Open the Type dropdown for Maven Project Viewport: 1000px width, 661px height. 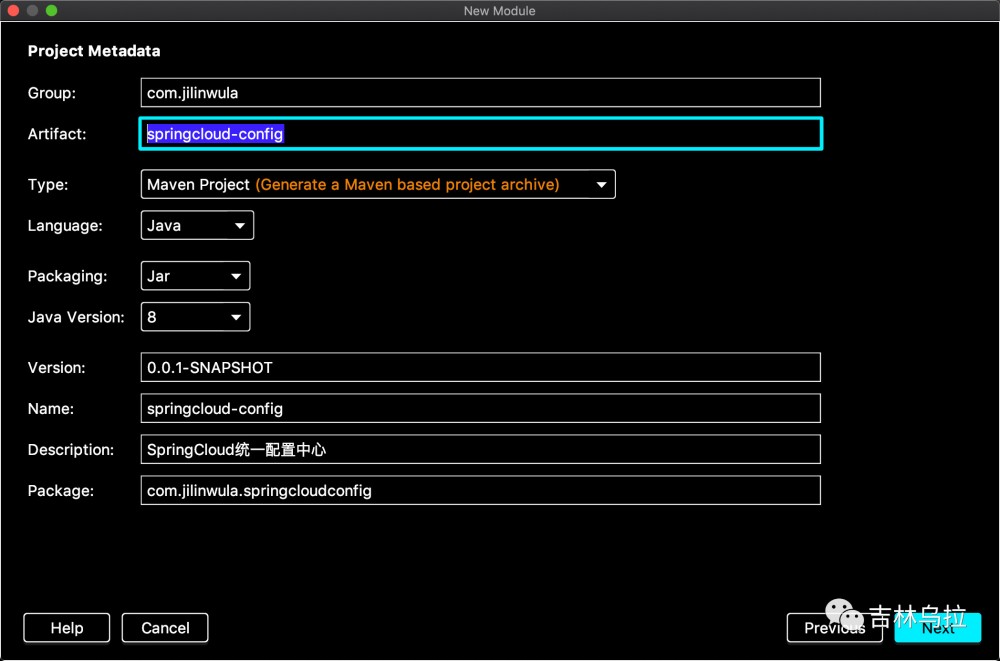pyautogui.click(x=378, y=184)
